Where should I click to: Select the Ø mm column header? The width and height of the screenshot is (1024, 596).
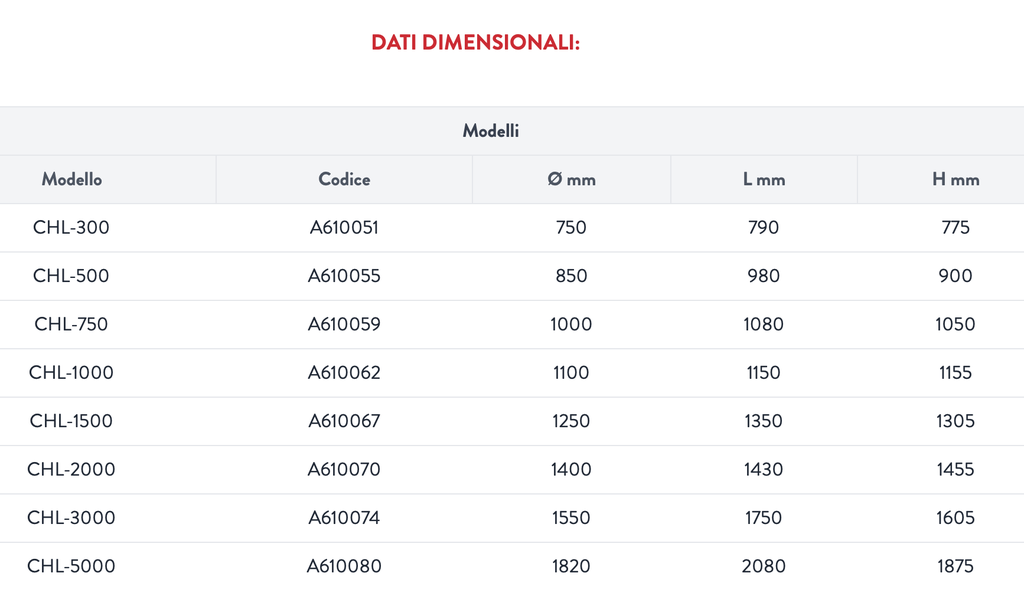coord(571,179)
